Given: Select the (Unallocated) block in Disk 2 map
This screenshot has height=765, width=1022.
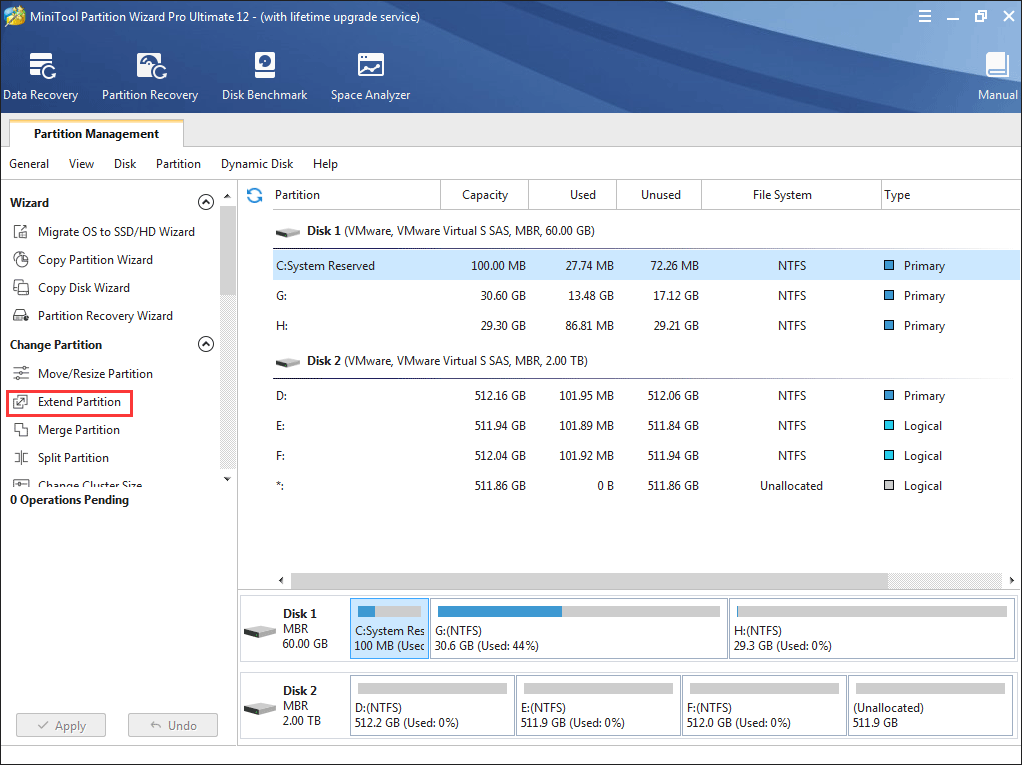Looking at the screenshot, I should pos(930,706).
